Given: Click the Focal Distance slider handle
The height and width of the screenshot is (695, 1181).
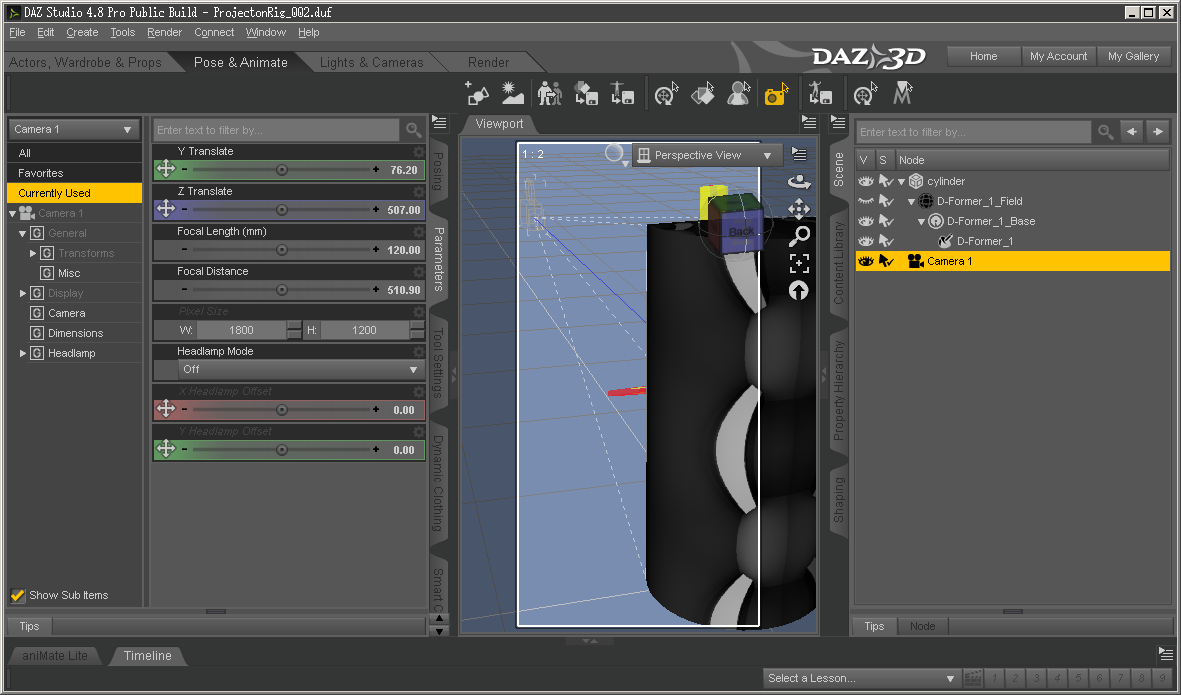Looking at the screenshot, I should [282, 289].
